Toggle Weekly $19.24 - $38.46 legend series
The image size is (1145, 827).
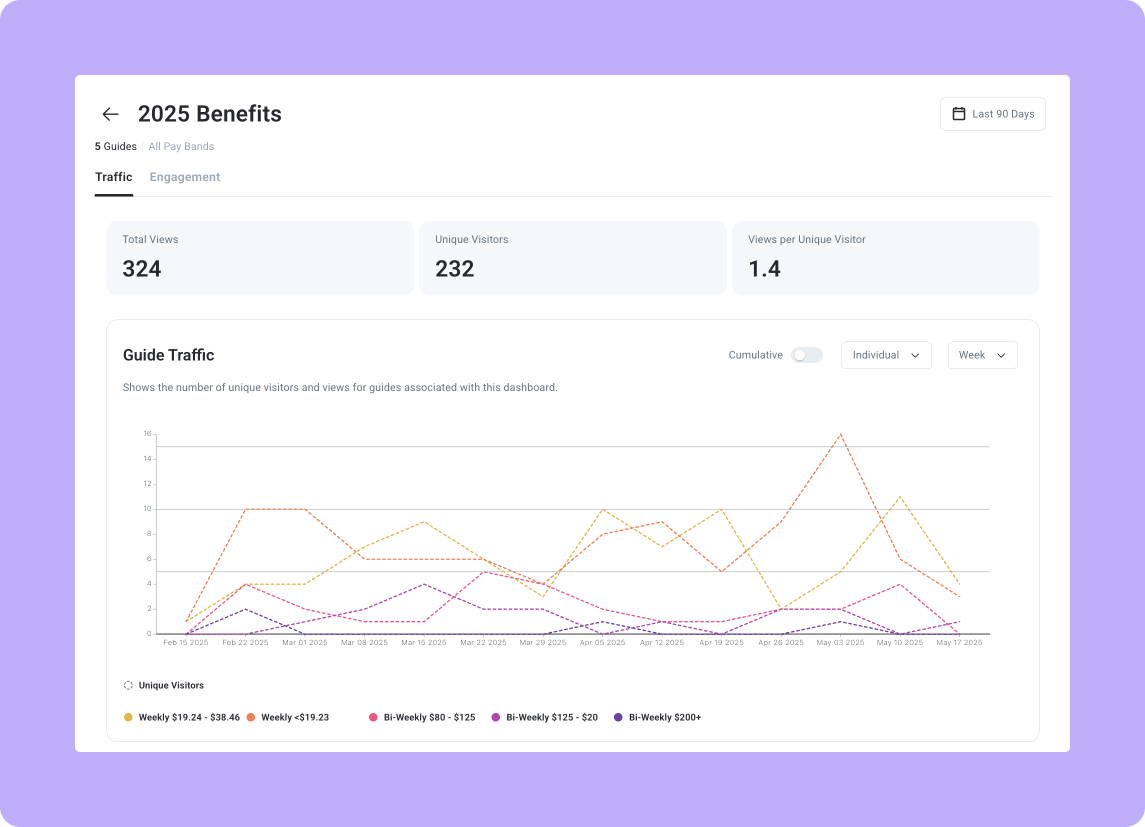coord(189,717)
